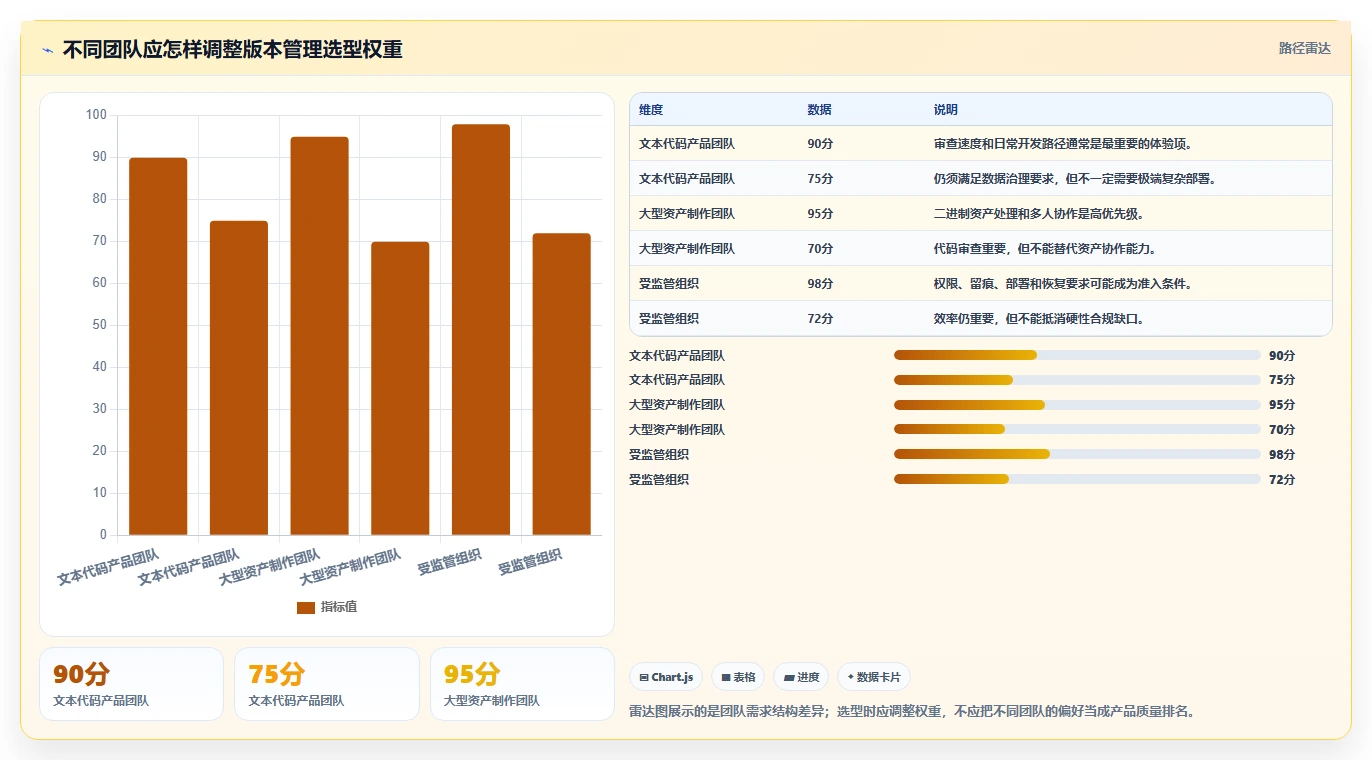Click description 审查速度和日常开发路径通常是最重要的体验项。

coord(1063,144)
